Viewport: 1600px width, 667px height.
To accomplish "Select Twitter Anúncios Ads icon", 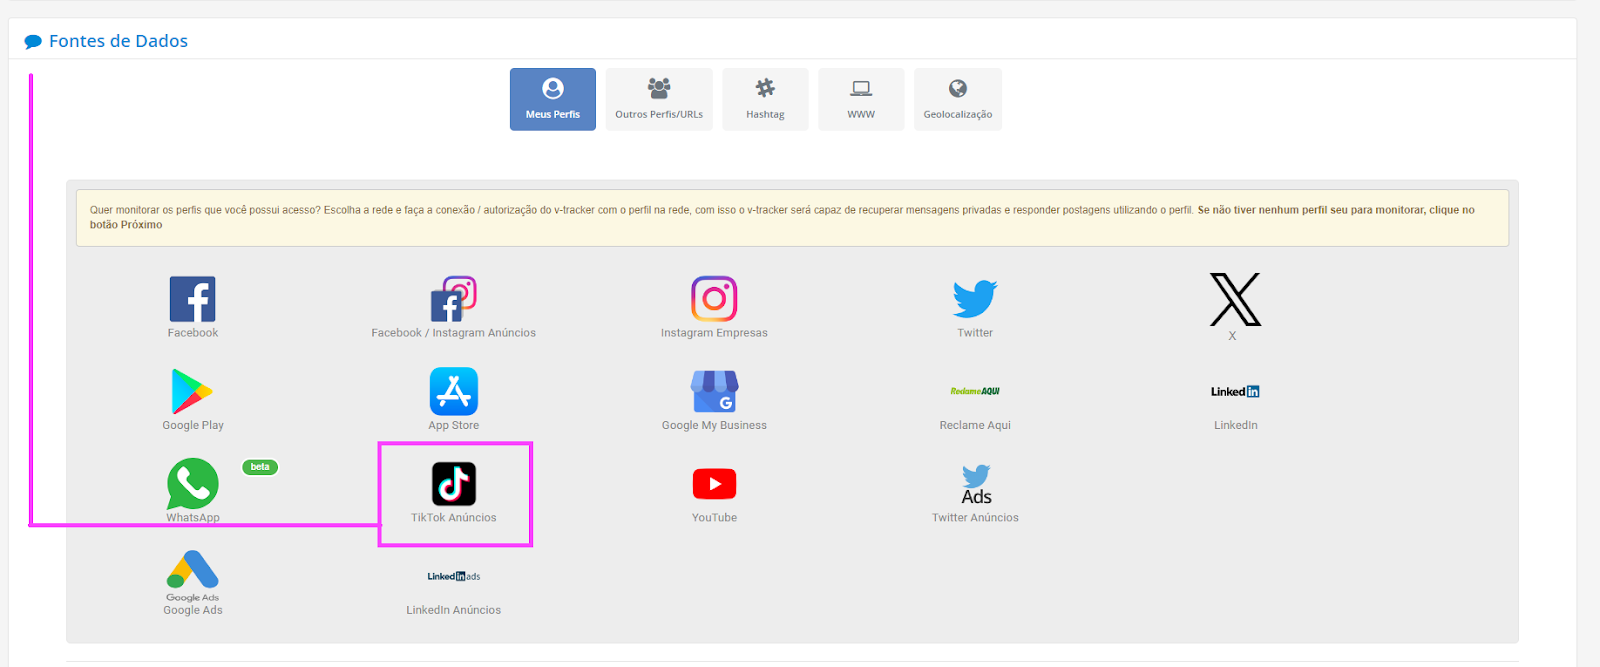I will (x=976, y=485).
